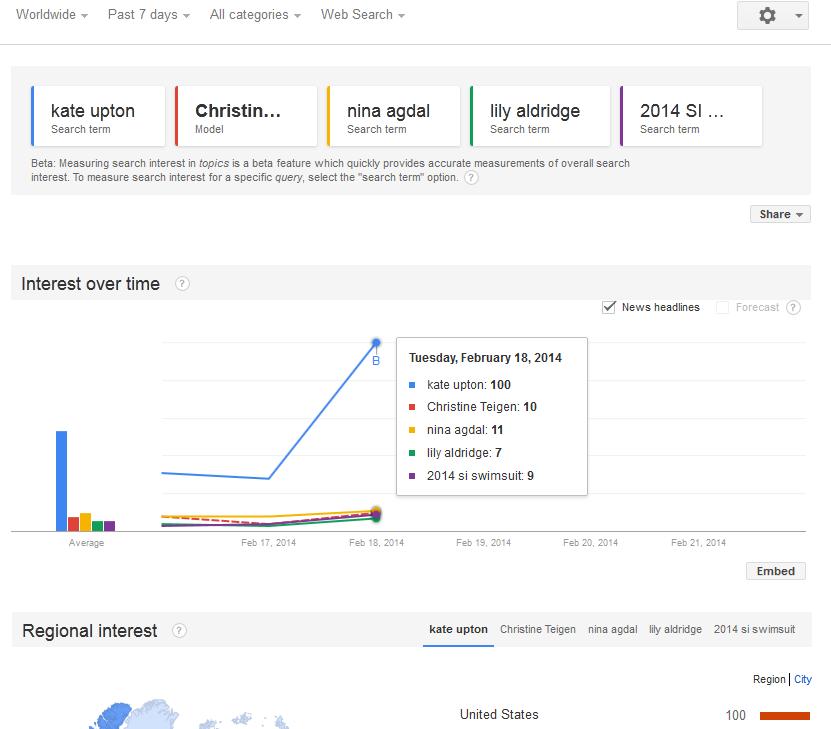
Task: Click help icon beside Regional interest
Action: coord(179,630)
